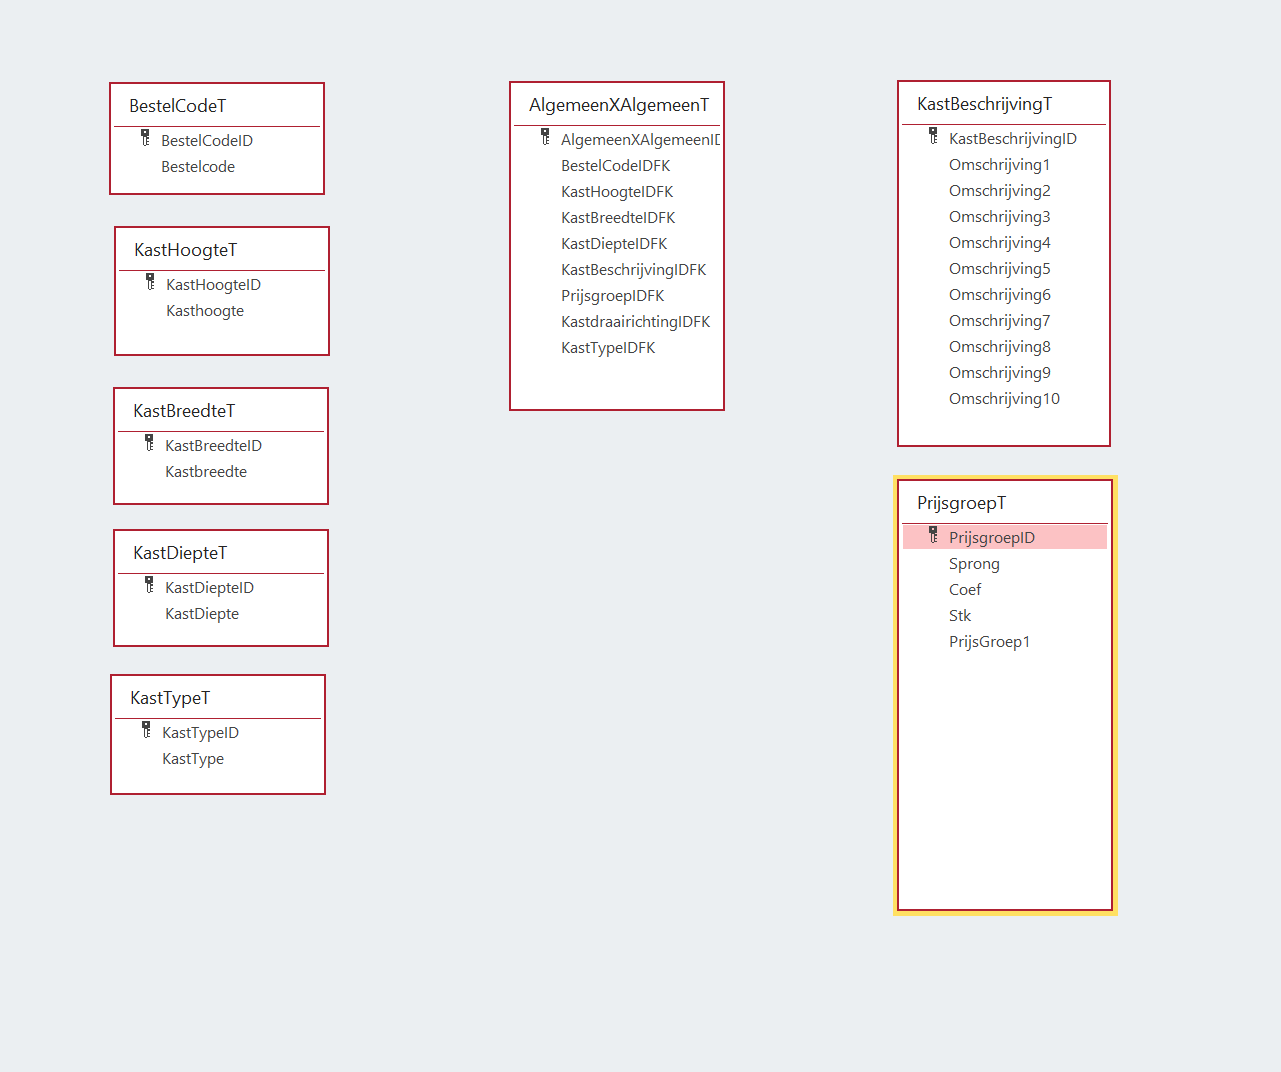Click the key icon beside KastBeschrijvingID

933,136
